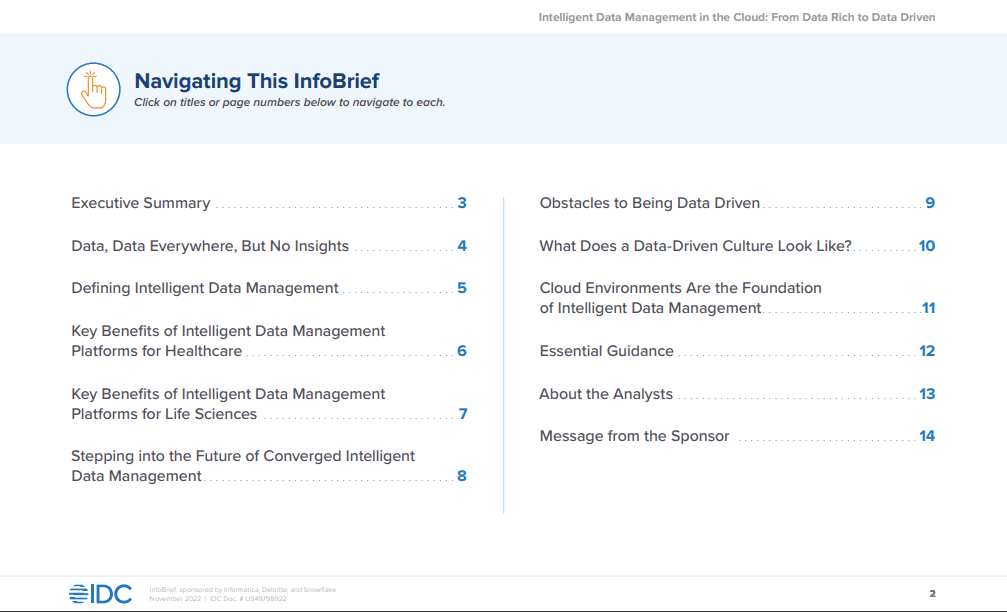Jump to About the Analysts
The width and height of the screenshot is (1007, 612).
point(606,394)
